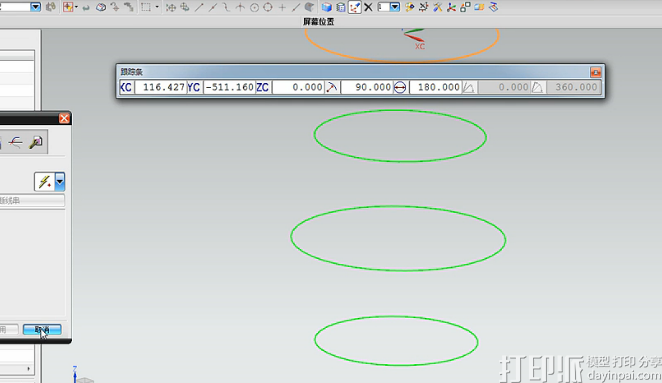Click the blue shaded cube icon

(x=326, y=7)
